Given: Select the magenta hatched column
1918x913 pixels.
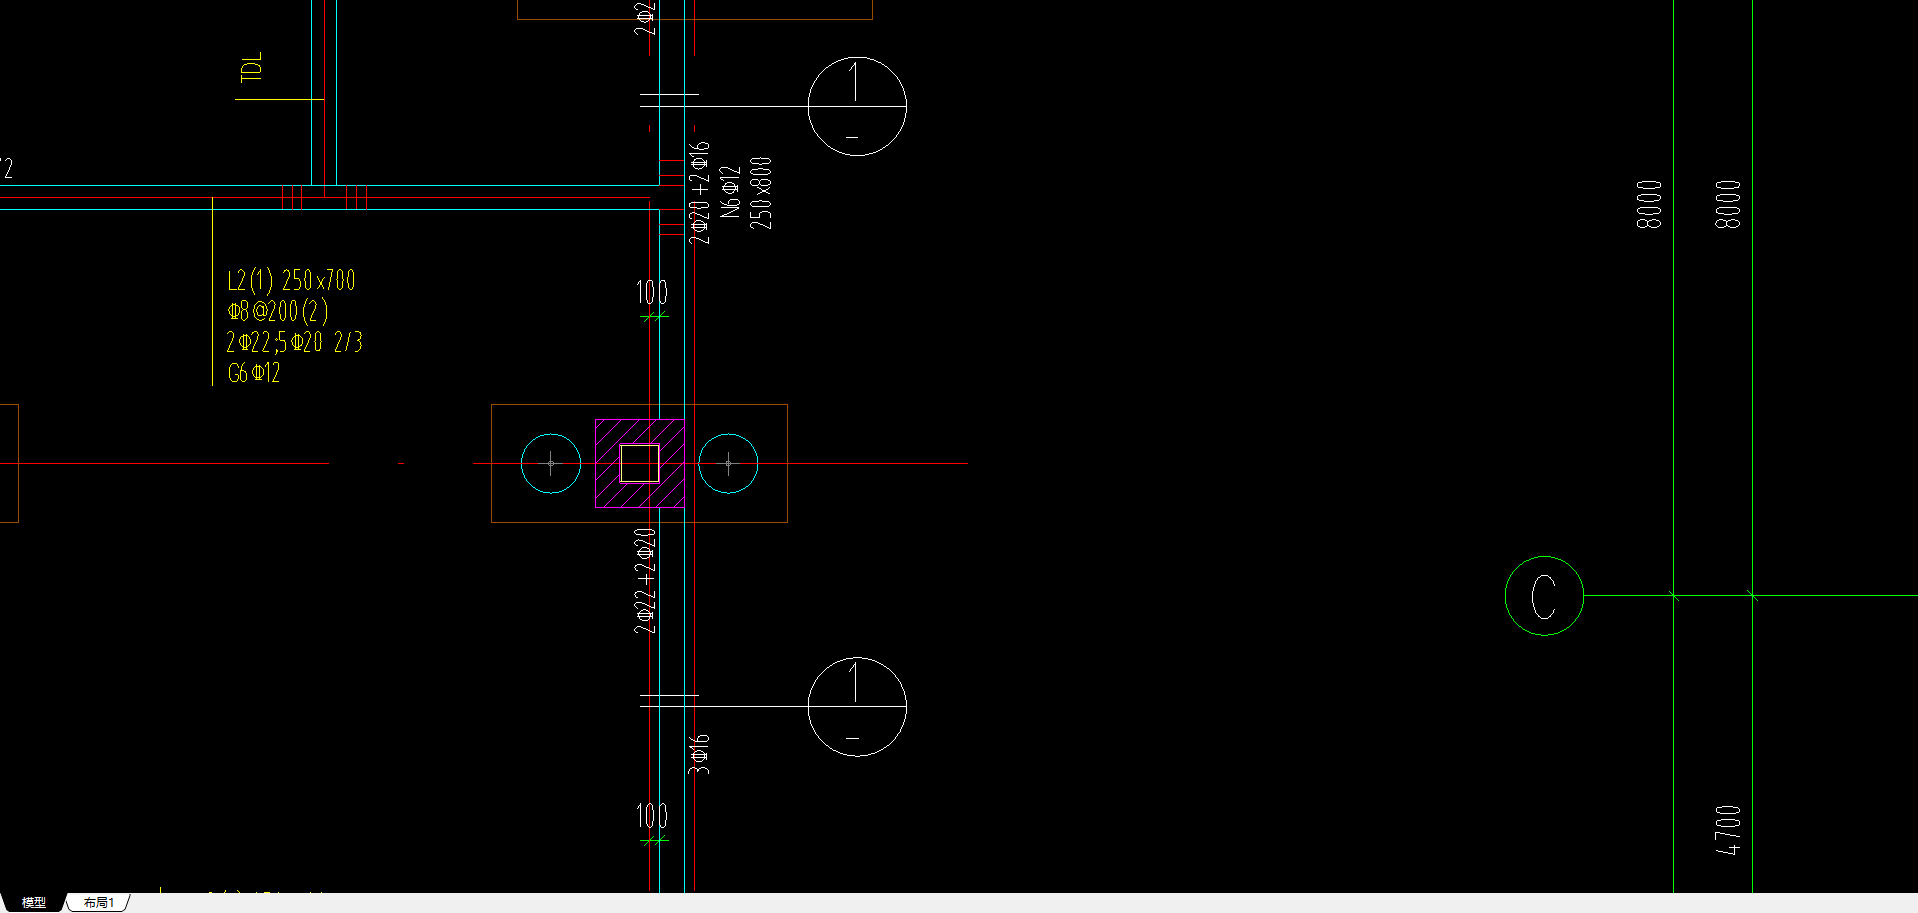Looking at the screenshot, I should [x=640, y=463].
